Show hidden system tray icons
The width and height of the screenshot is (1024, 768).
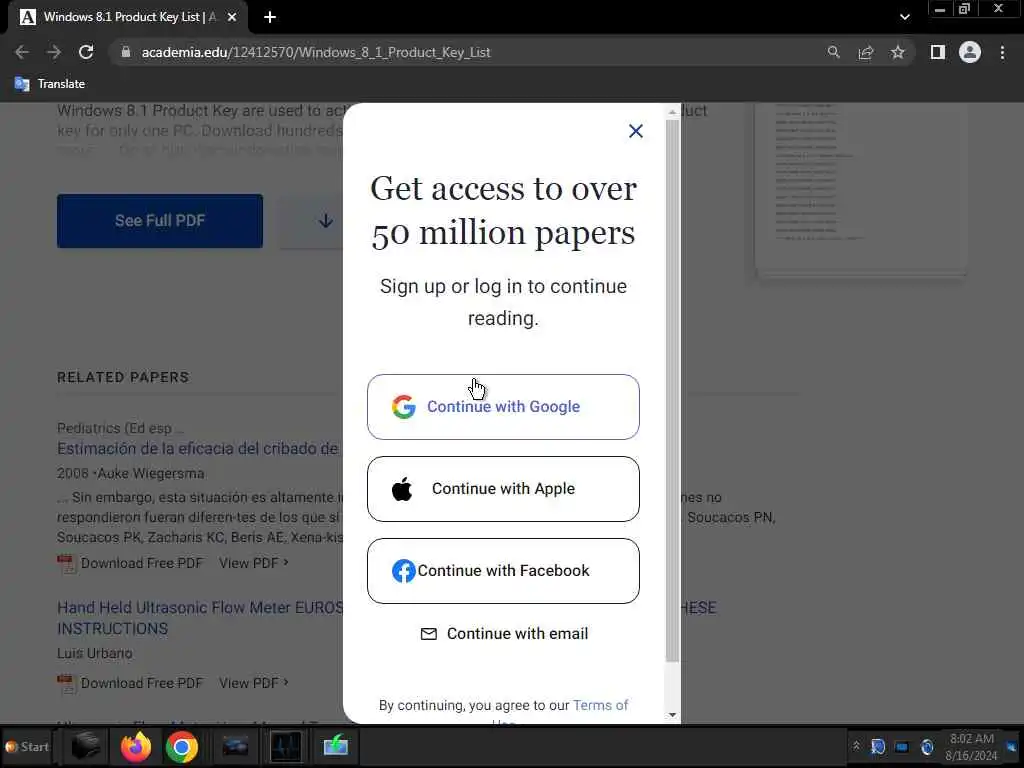(x=856, y=746)
